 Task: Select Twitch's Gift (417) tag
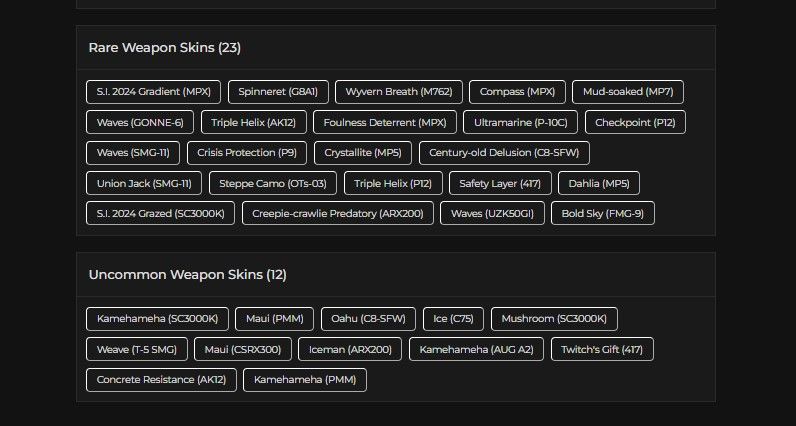(602, 350)
